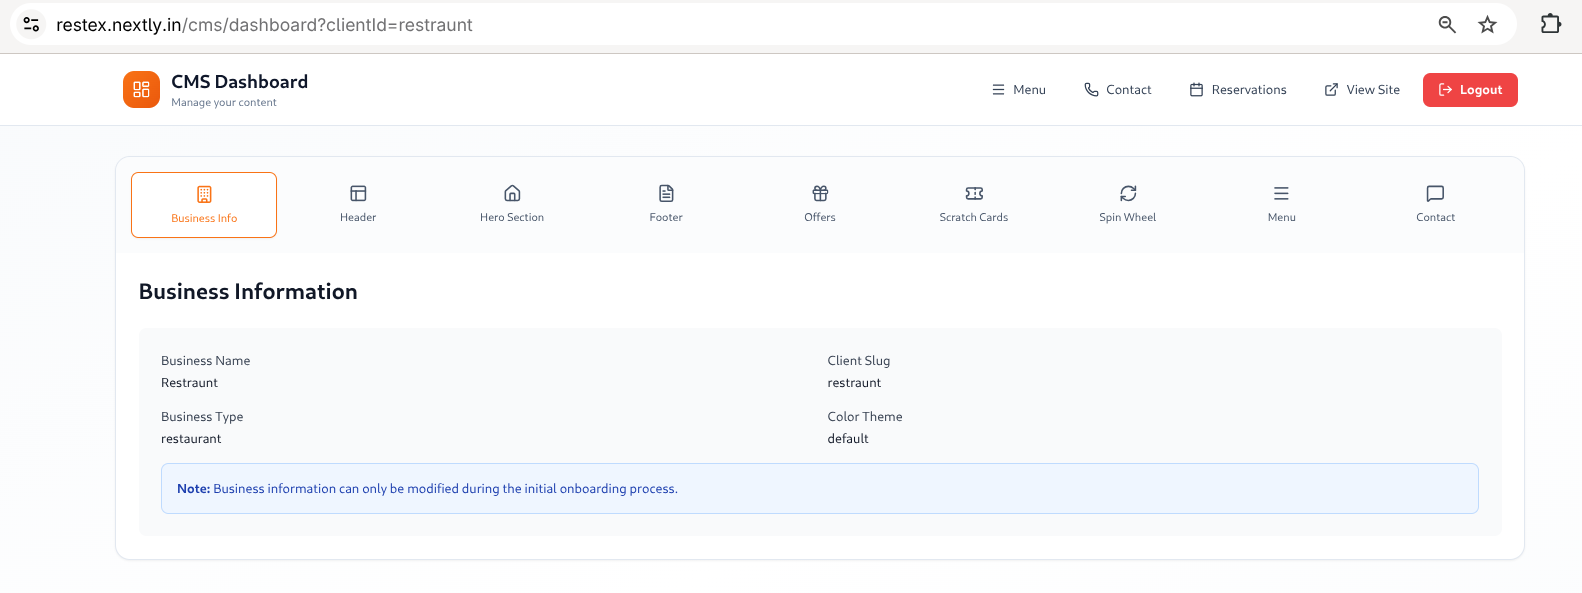Click the browser zoom magnifier icon
Screen dimensions: 1582x593
pyautogui.click(x=1447, y=24)
